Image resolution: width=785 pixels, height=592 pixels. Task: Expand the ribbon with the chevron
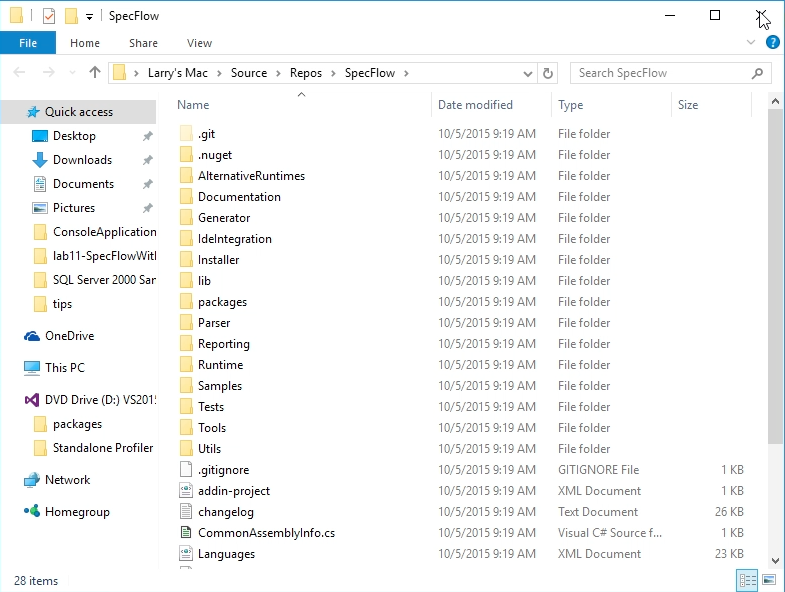750,42
